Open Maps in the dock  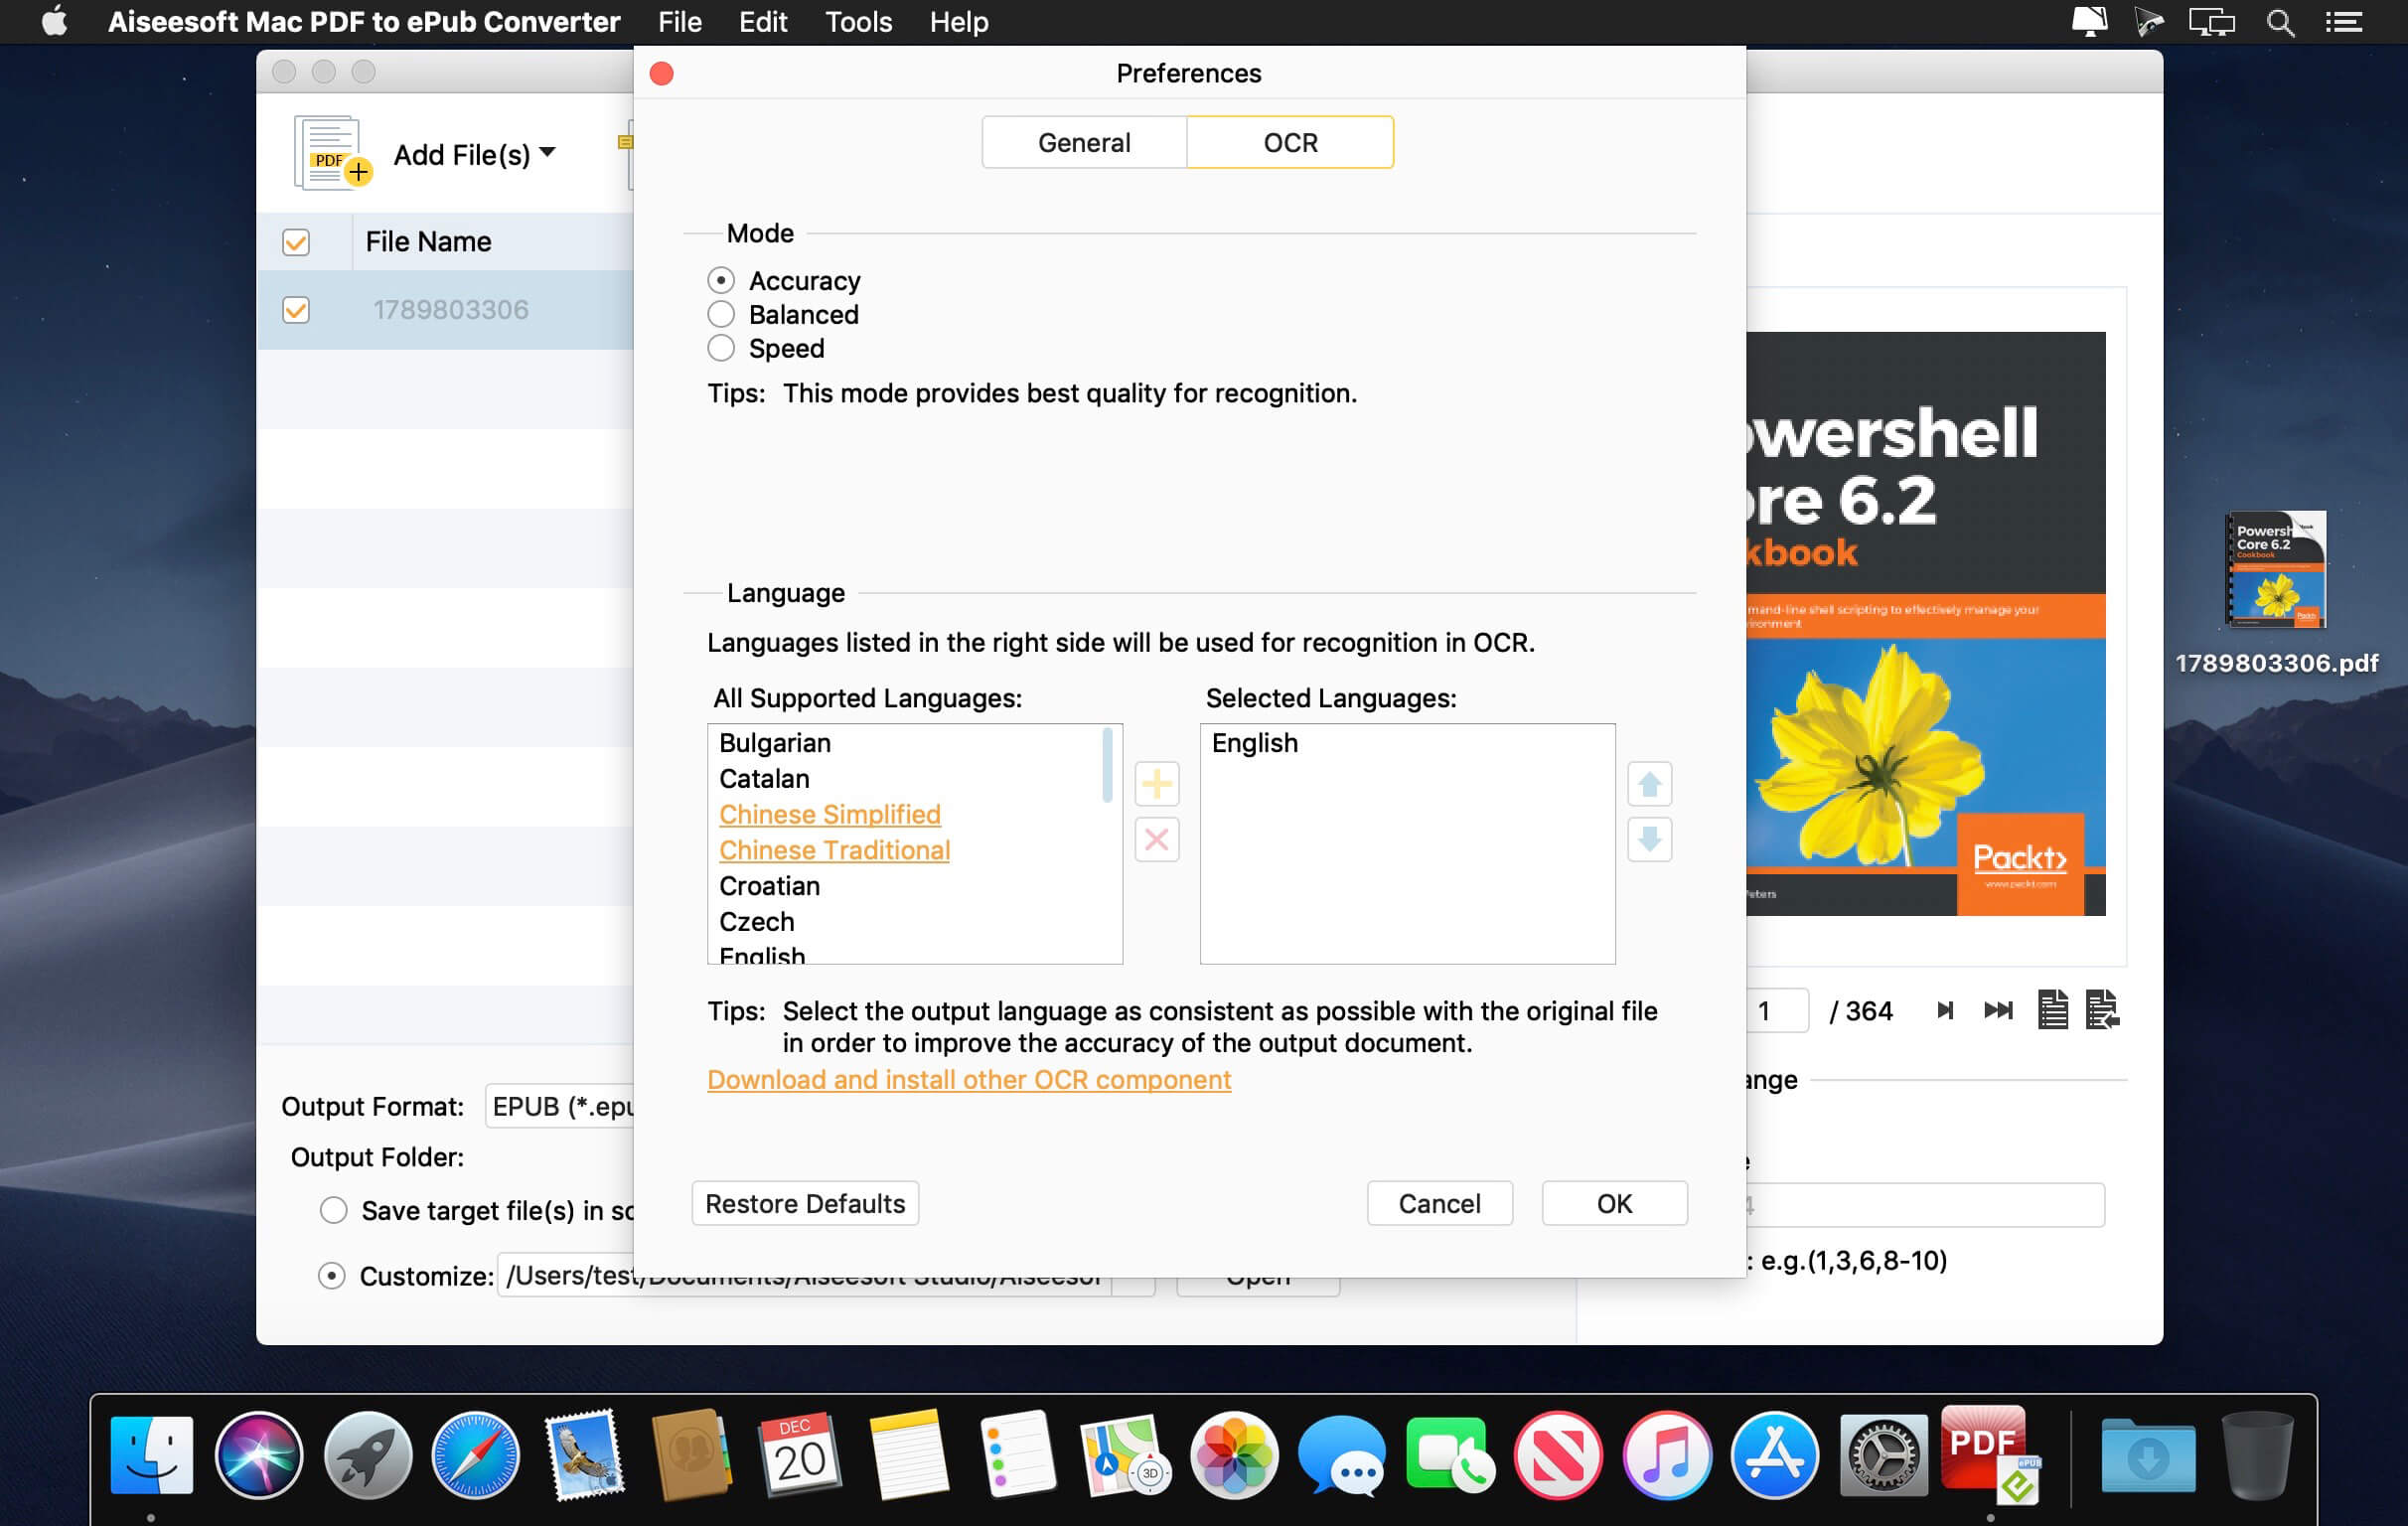pyautogui.click(x=1125, y=1455)
